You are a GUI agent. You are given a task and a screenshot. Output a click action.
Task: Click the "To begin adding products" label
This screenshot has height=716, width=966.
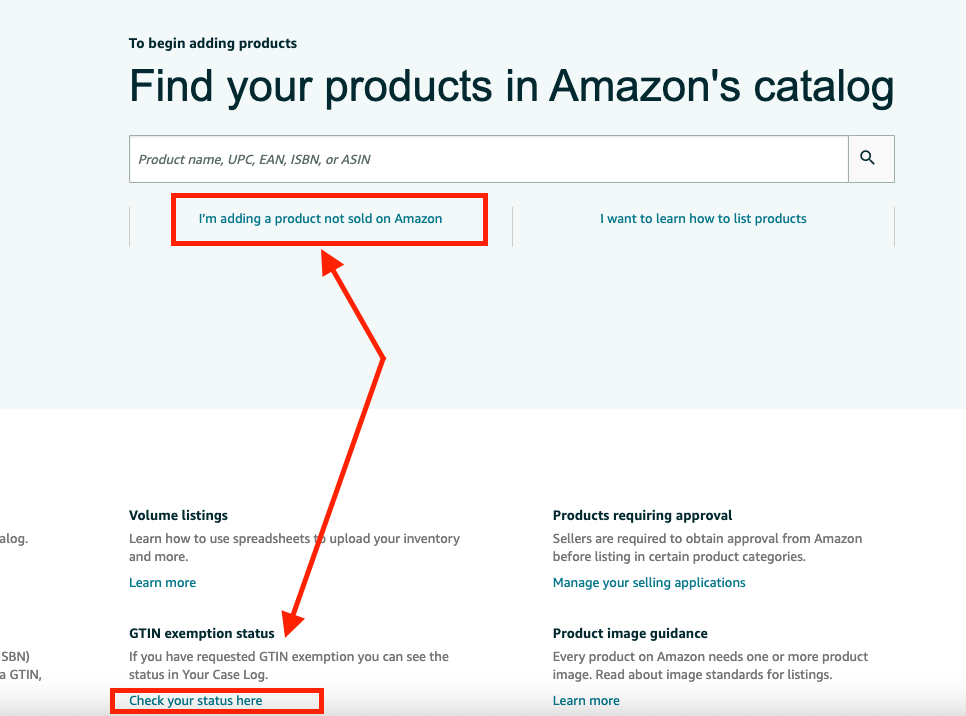(213, 43)
